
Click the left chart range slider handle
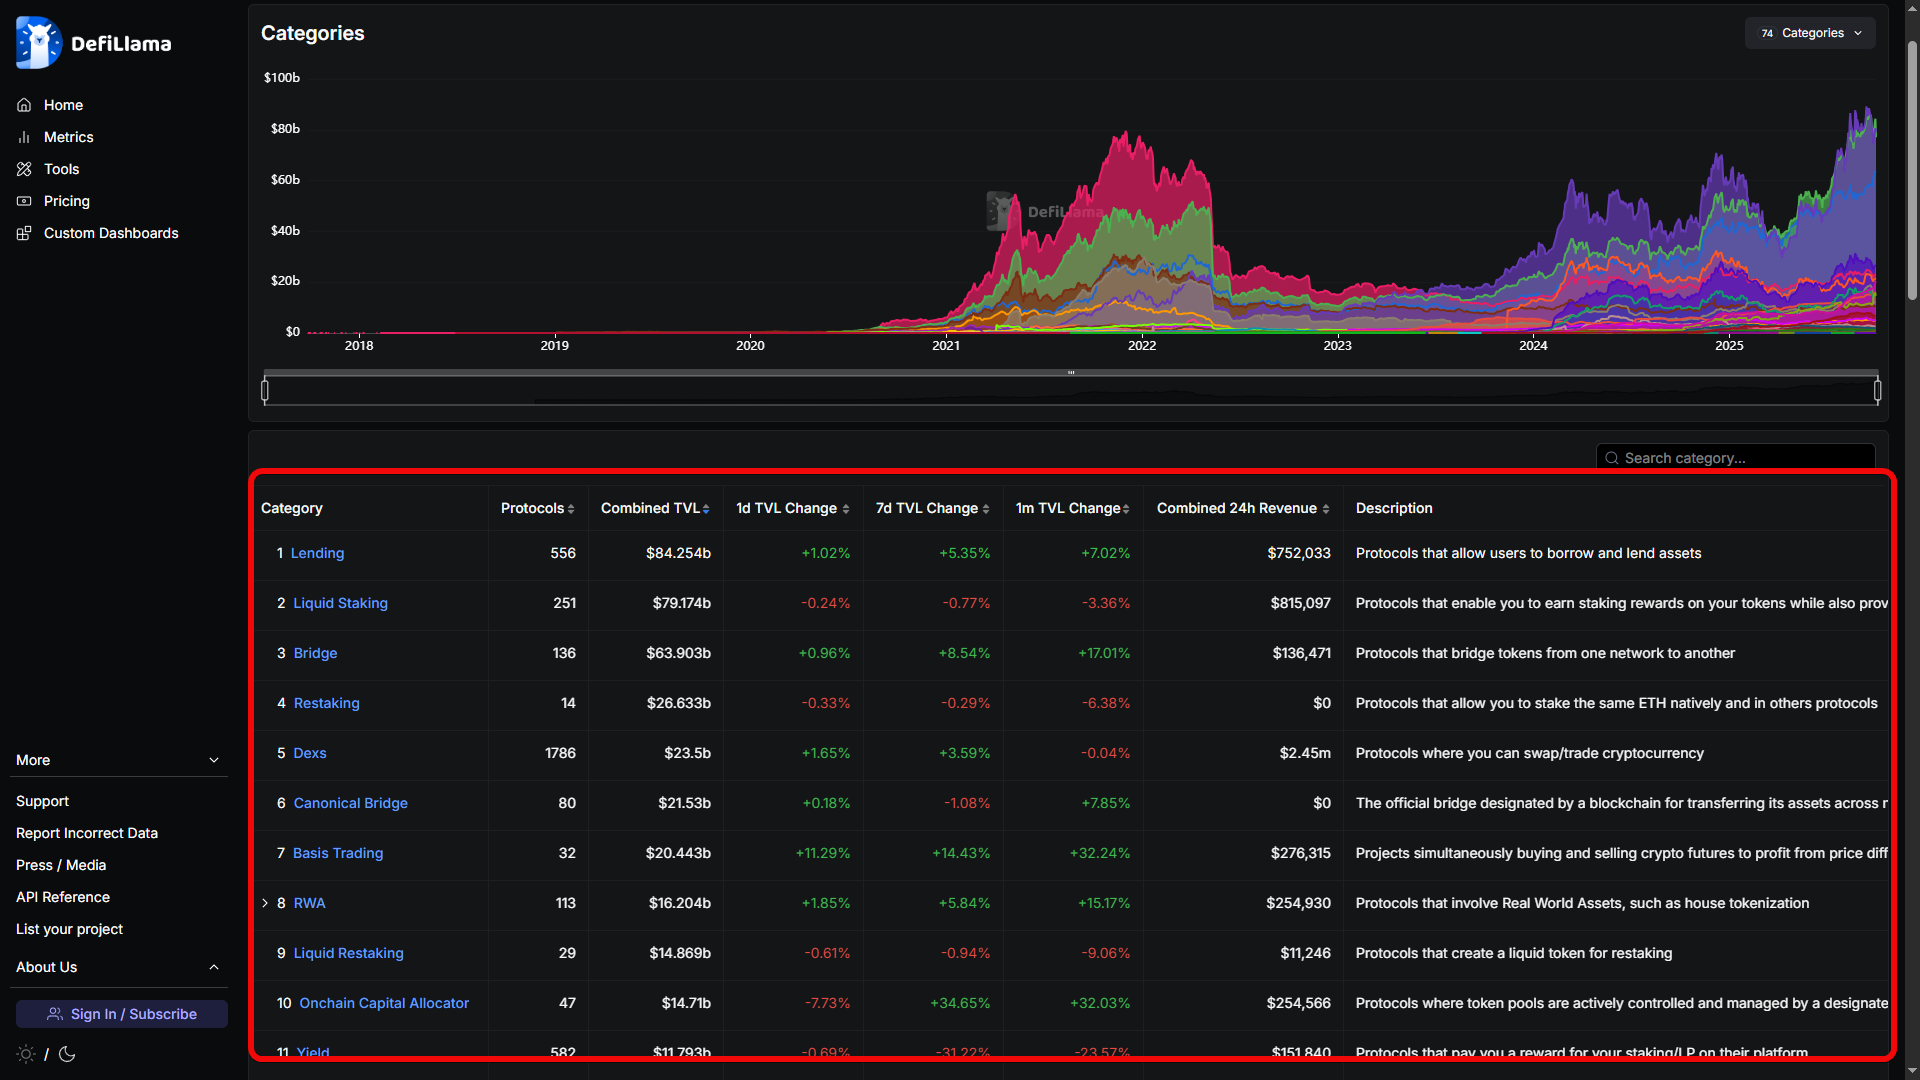pos(265,390)
